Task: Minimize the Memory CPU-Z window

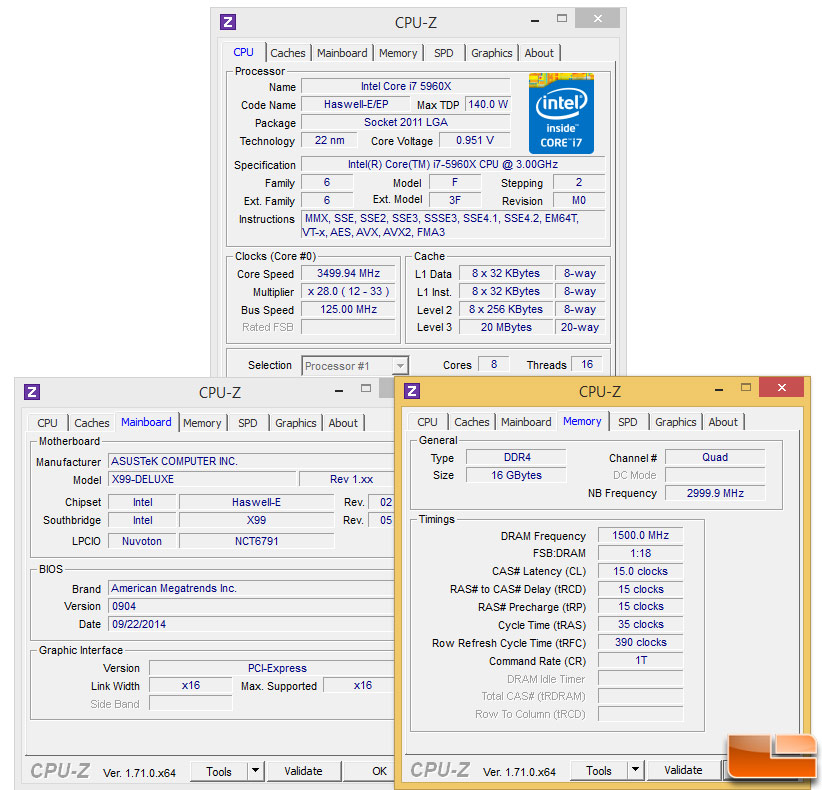Action: tap(719, 390)
